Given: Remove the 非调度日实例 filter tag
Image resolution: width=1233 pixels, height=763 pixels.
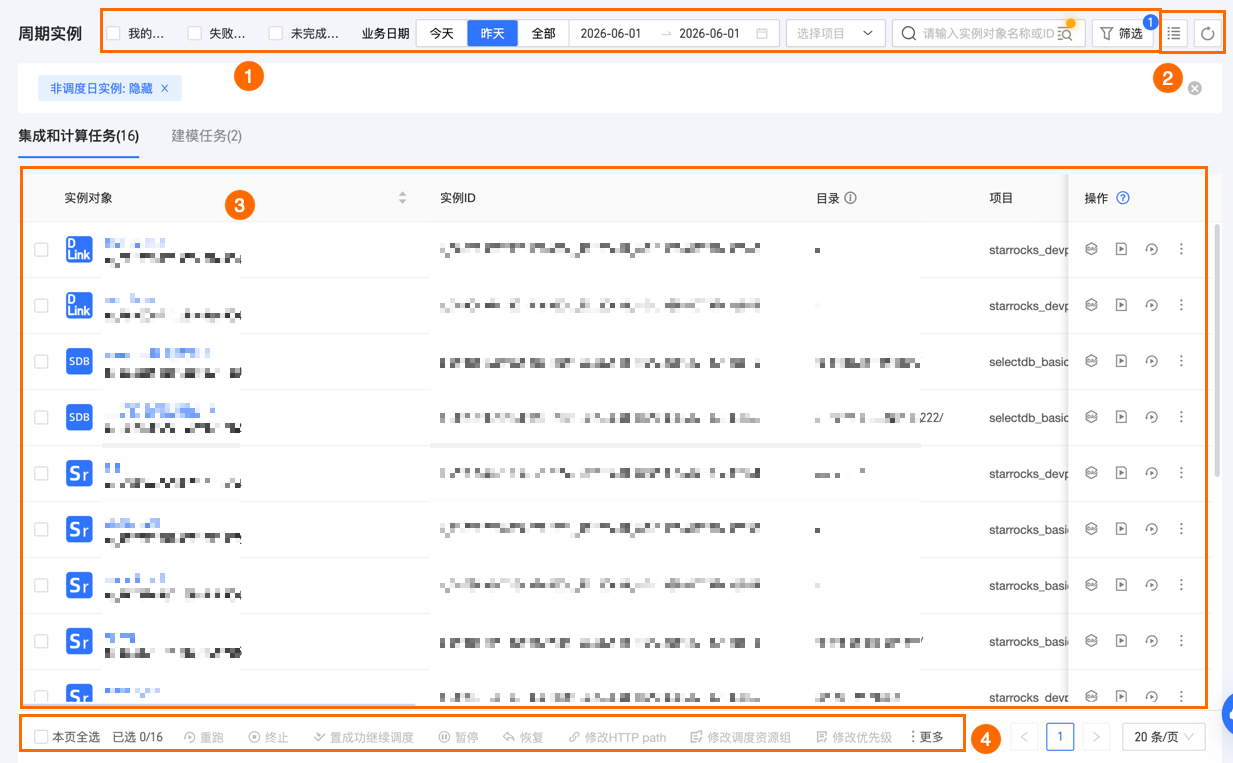Looking at the screenshot, I should (164, 88).
